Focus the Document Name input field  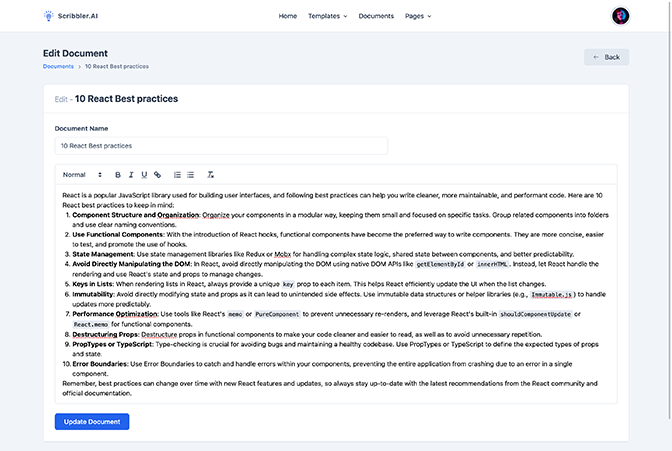point(221,146)
